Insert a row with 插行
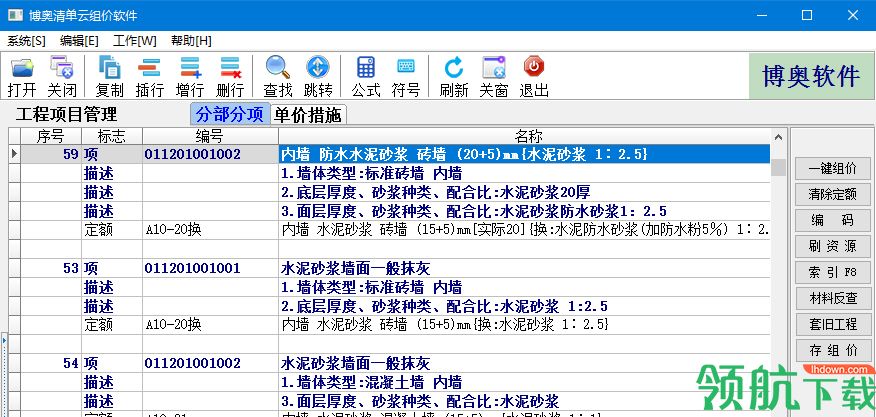Viewport: 876px width, 417px height. [x=149, y=77]
